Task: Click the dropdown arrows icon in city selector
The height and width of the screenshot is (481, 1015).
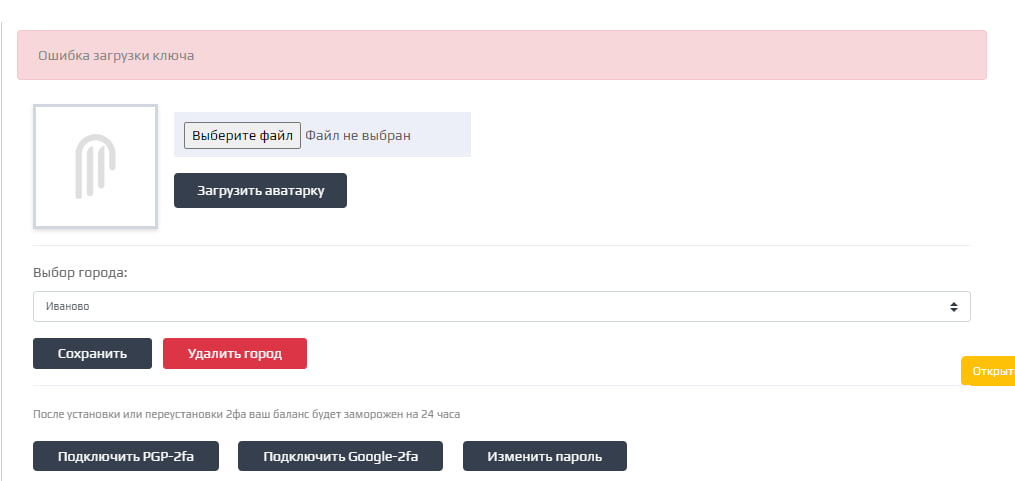Action: [954, 307]
